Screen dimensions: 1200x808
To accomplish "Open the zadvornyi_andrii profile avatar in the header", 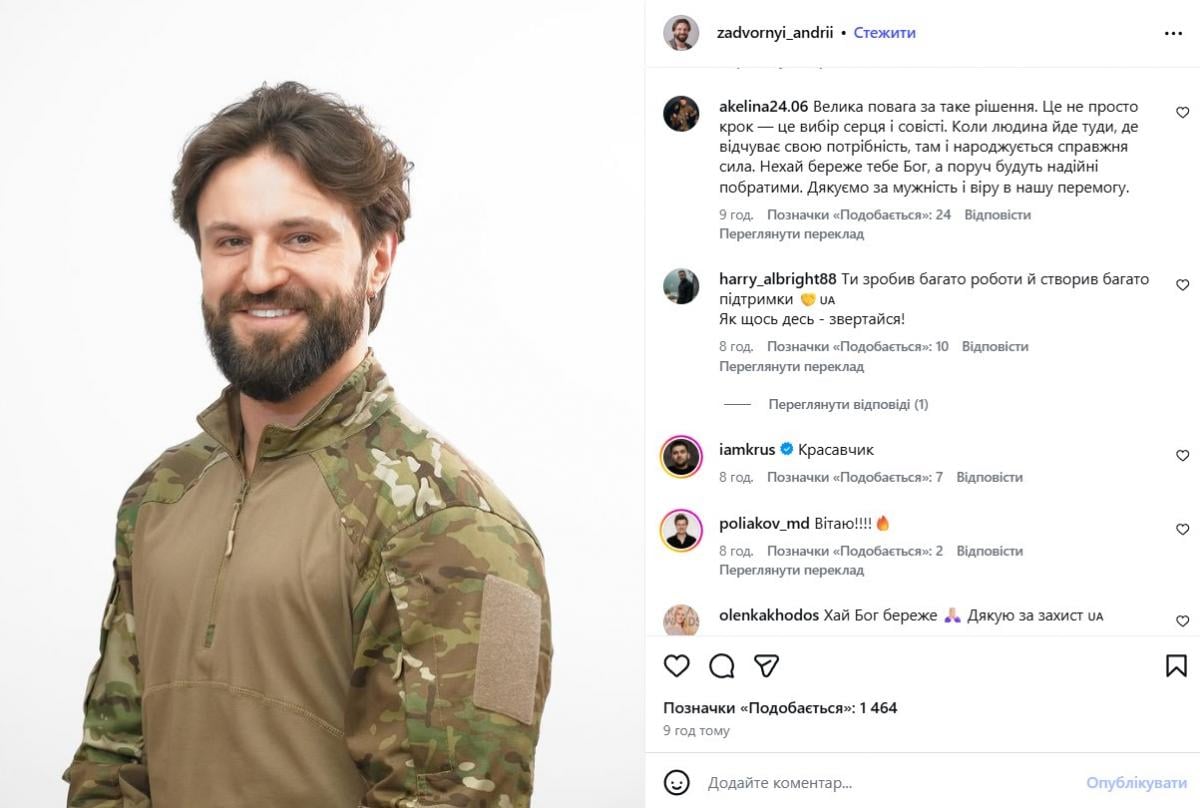I will (x=681, y=33).
